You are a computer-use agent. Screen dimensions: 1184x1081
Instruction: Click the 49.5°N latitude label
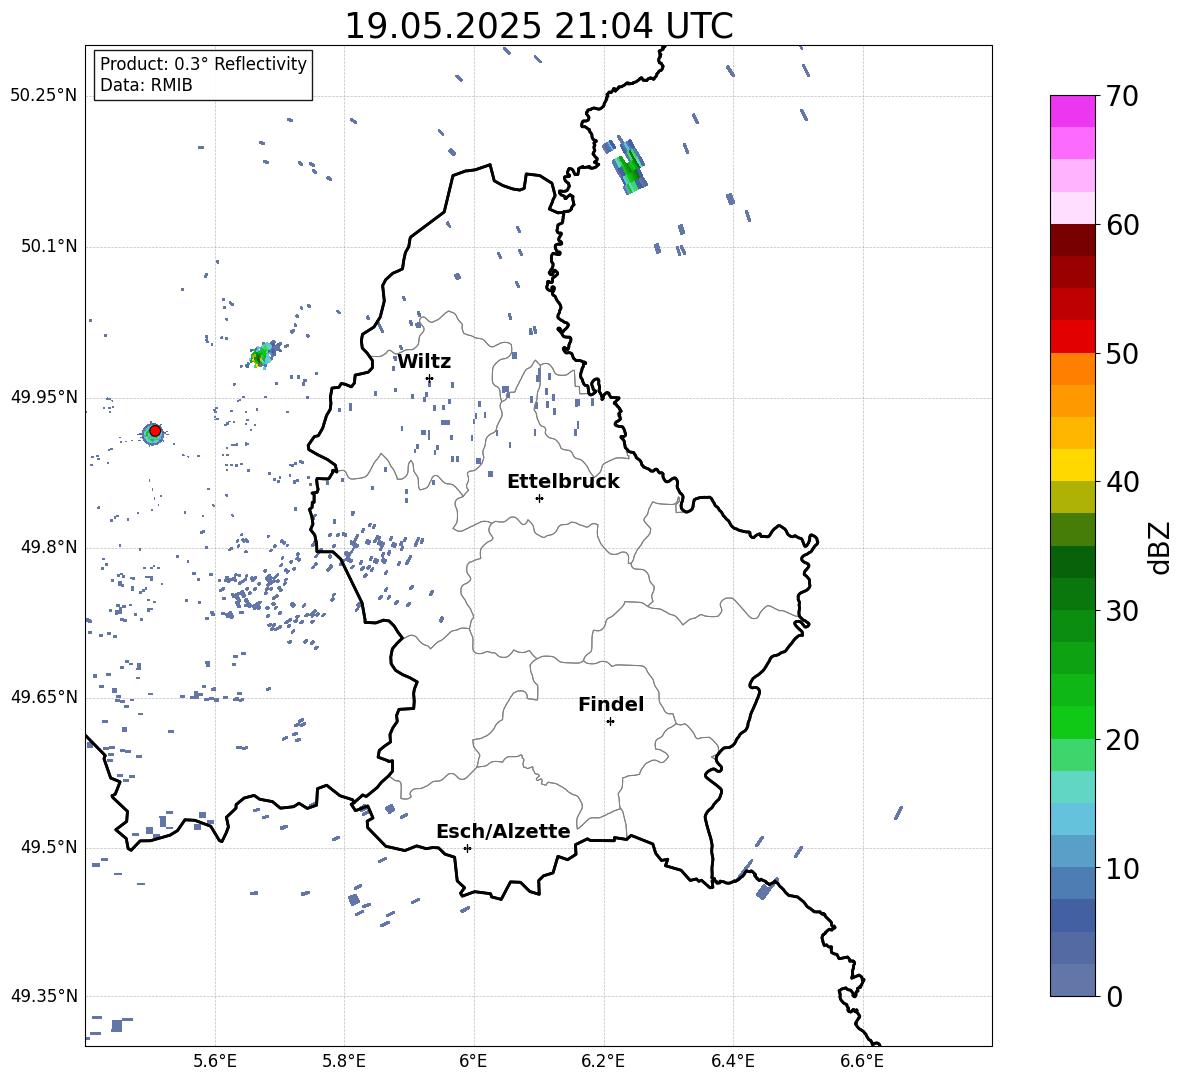(48, 847)
